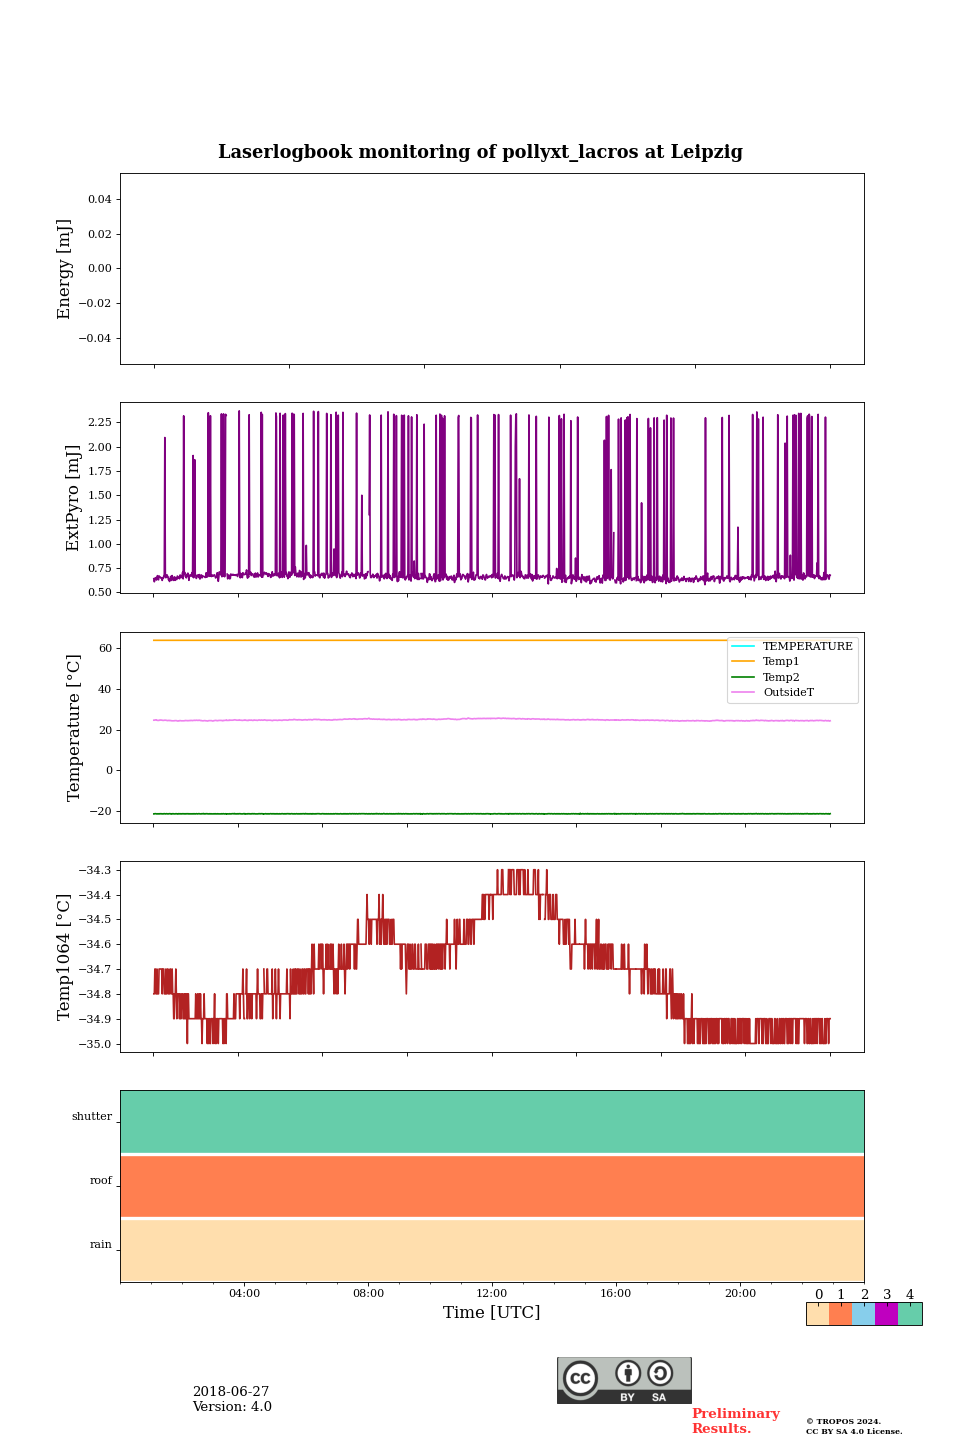The height and width of the screenshot is (1440, 960).
Task: Click the −34.3 tick on Temp1064 axis
Action: pyautogui.click(x=96, y=870)
